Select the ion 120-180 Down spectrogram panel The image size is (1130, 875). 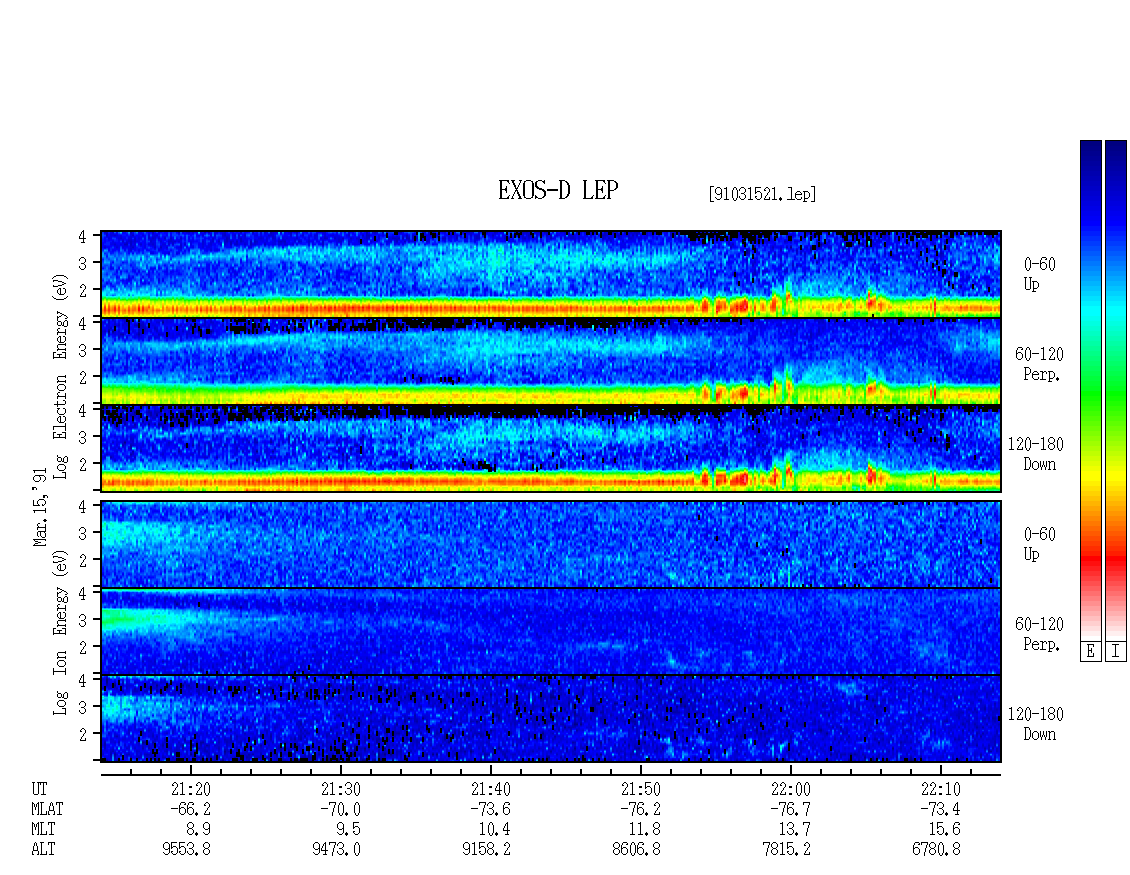[551, 719]
